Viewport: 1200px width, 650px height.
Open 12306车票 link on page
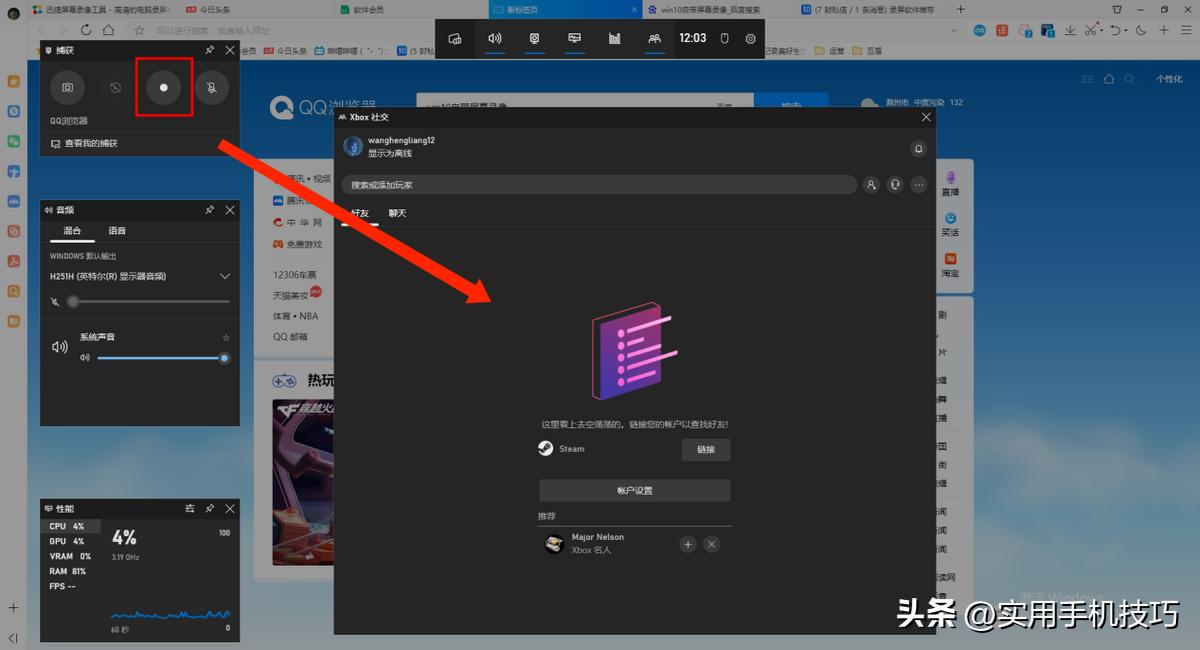coord(293,274)
